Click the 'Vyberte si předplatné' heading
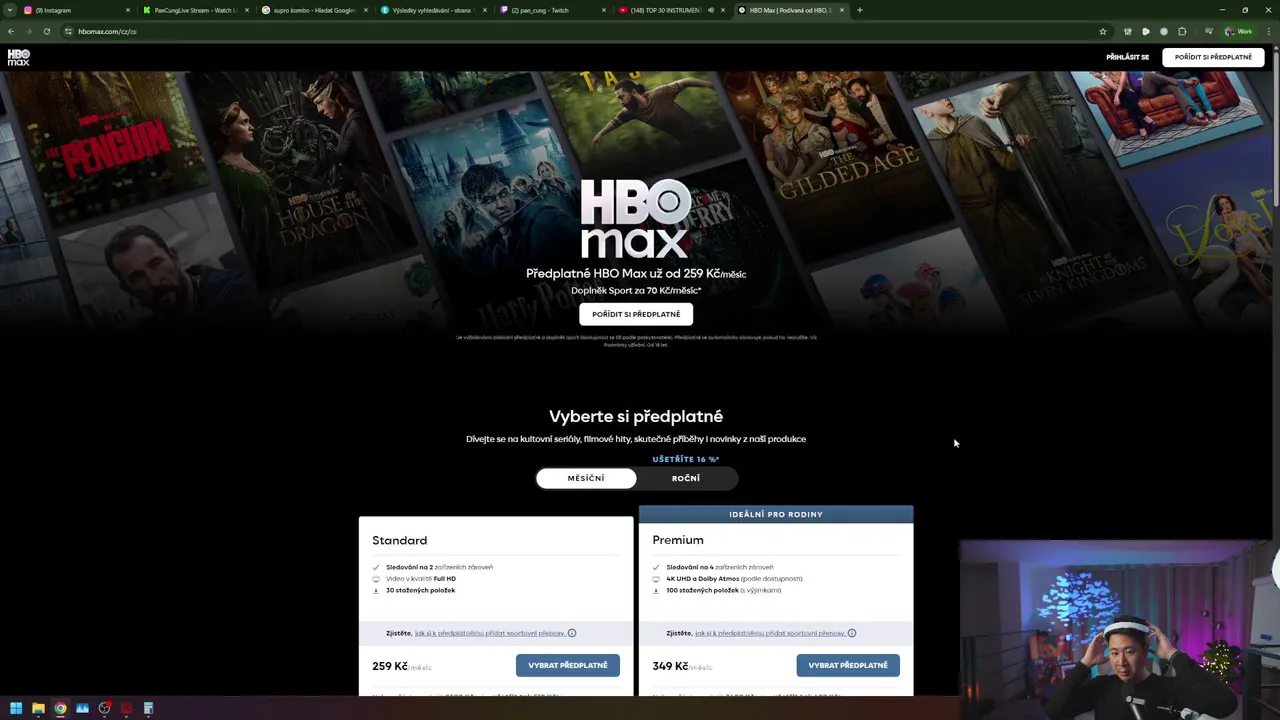Image resolution: width=1280 pixels, height=720 pixels. [x=636, y=416]
